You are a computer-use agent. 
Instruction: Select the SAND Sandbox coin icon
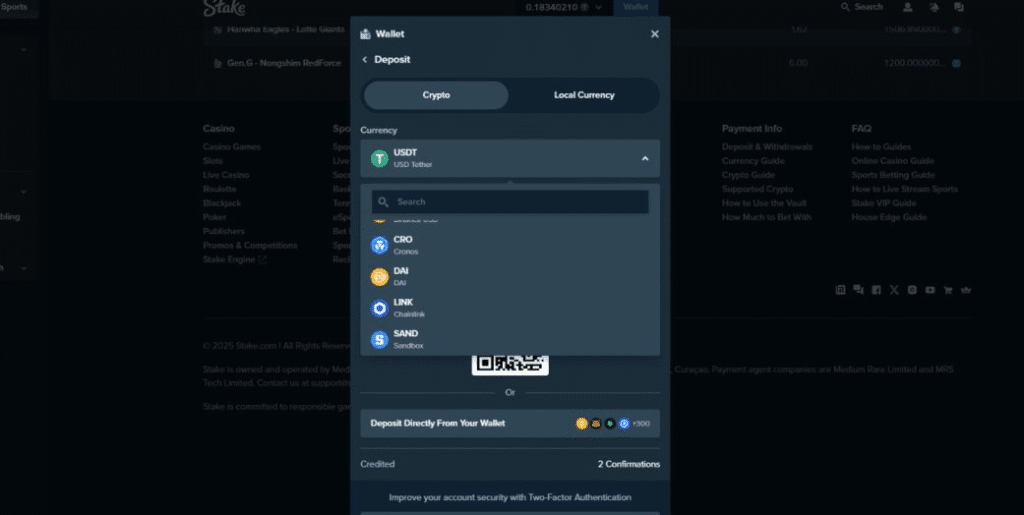point(379,339)
